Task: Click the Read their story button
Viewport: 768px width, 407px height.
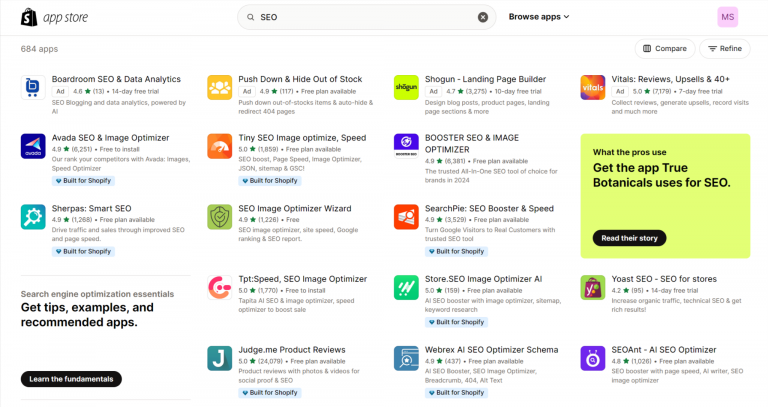Action: pyautogui.click(x=629, y=238)
